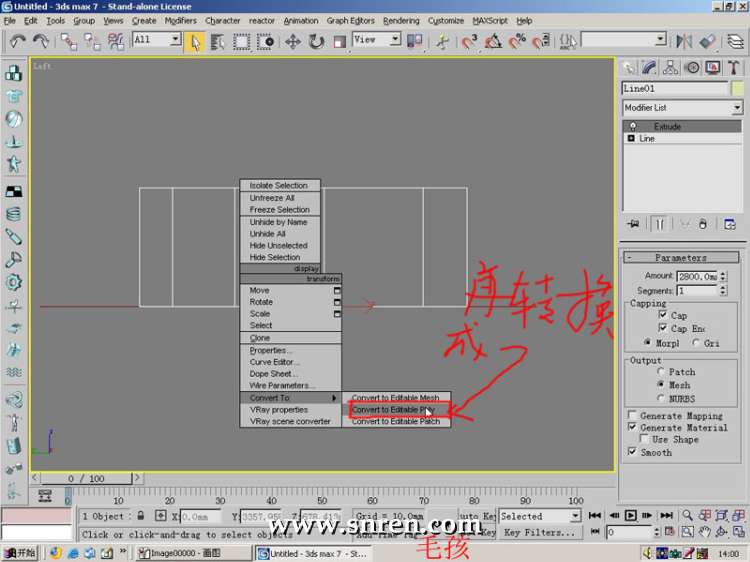Click the Windows Start button
The height and width of the screenshot is (562, 750).
tap(21, 553)
